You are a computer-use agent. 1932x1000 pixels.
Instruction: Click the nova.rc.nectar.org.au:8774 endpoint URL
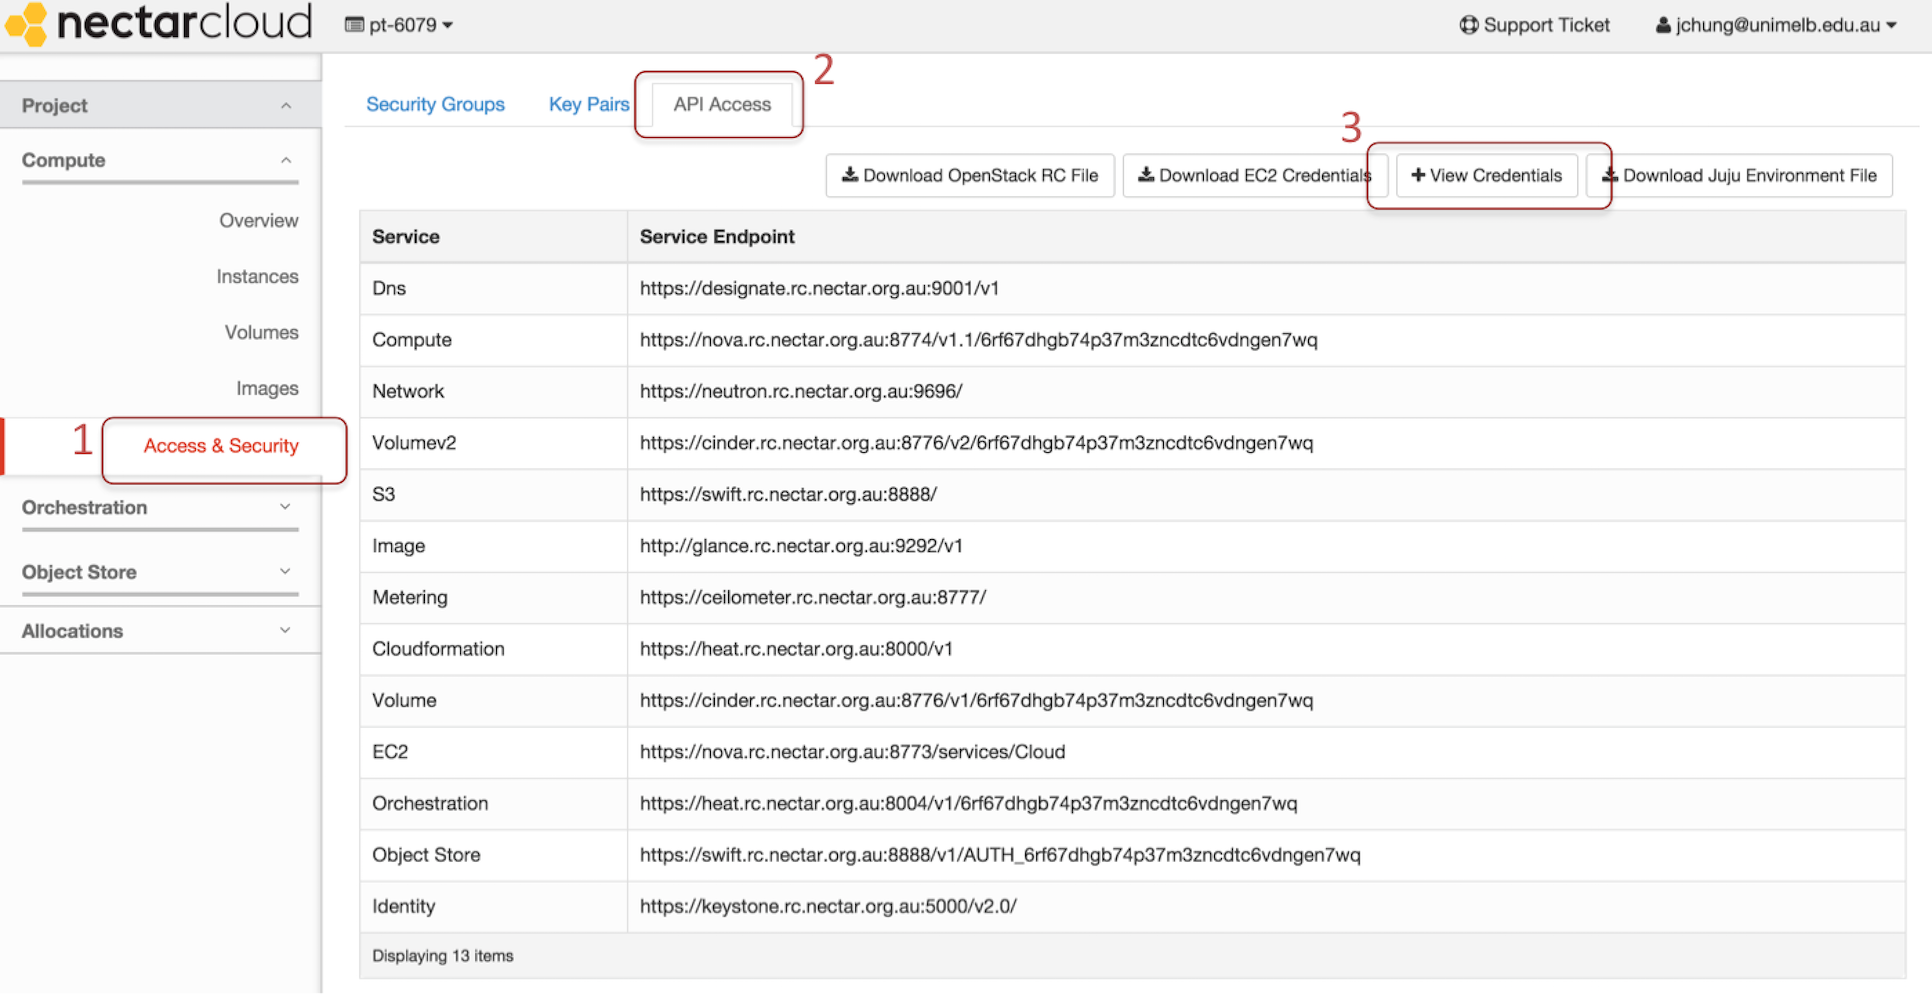tap(978, 340)
